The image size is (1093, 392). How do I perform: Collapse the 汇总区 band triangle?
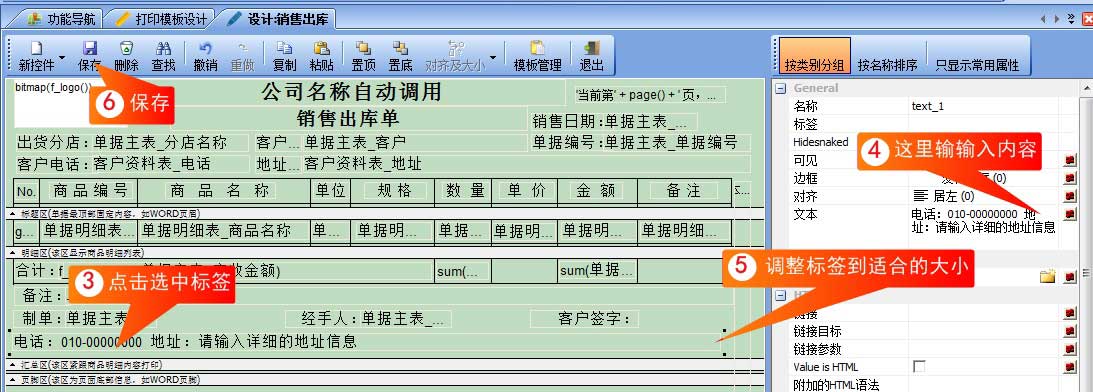click(12, 365)
